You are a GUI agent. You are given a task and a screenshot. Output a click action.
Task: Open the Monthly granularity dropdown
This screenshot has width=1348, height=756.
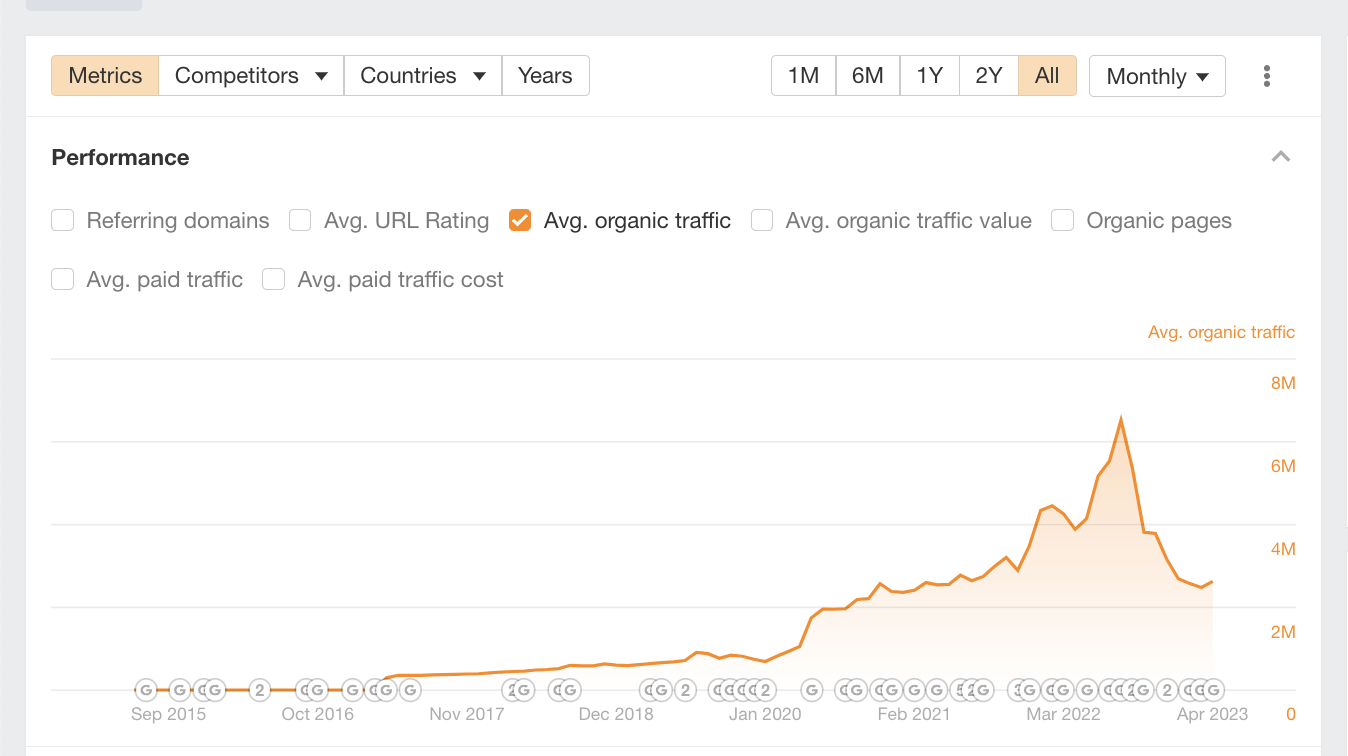click(1157, 75)
